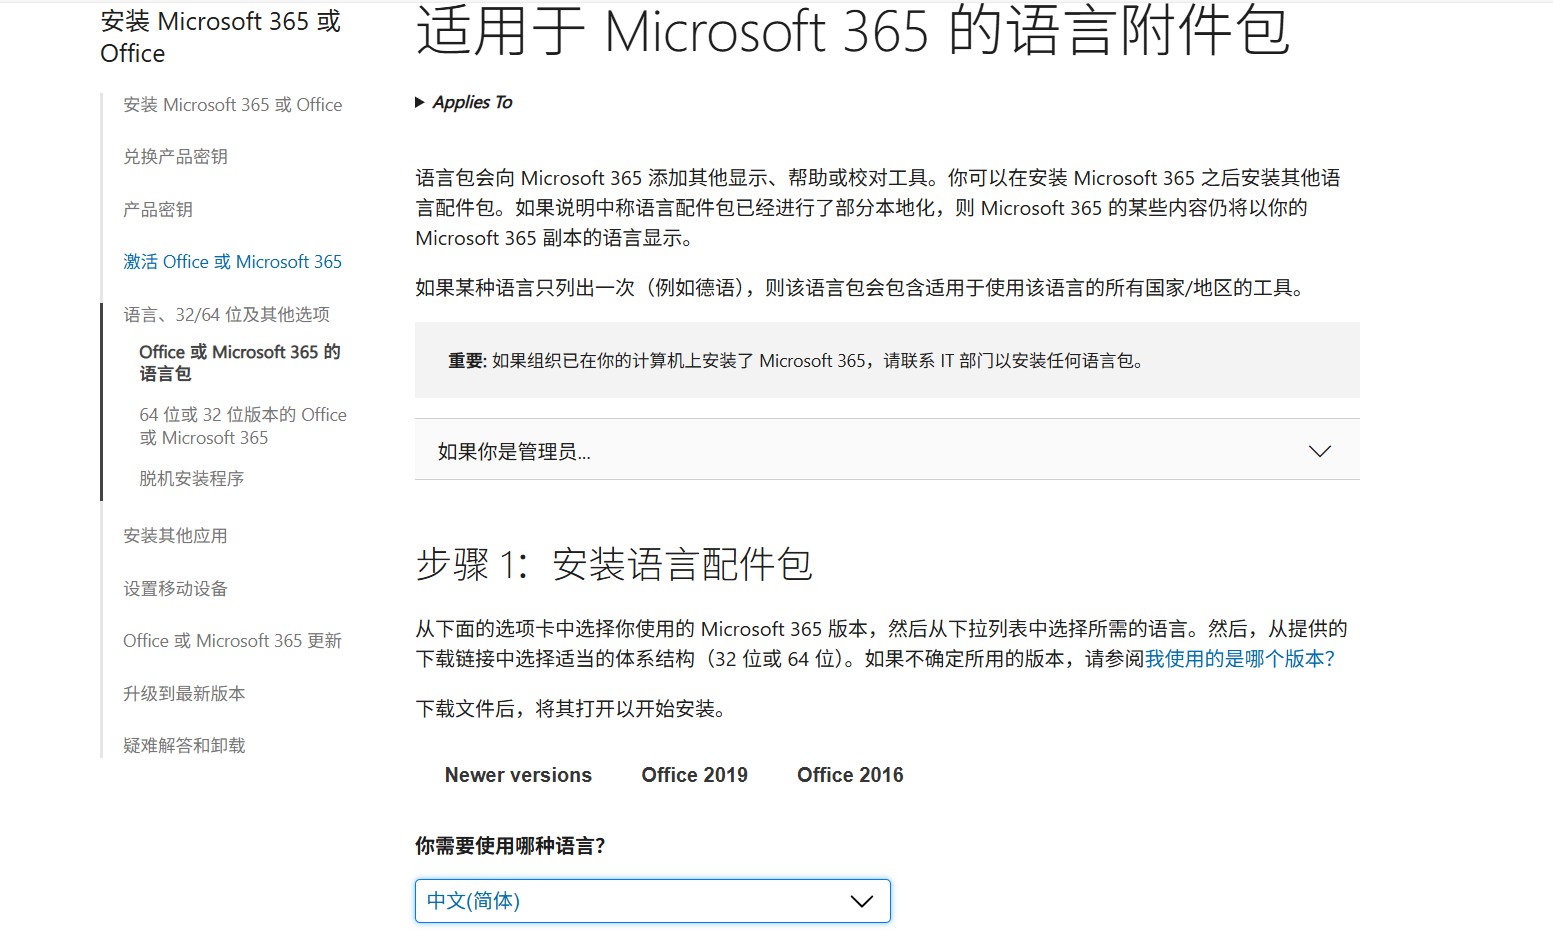Switch to the Office 2016 tab
The image size is (1553, 935).
850,775
